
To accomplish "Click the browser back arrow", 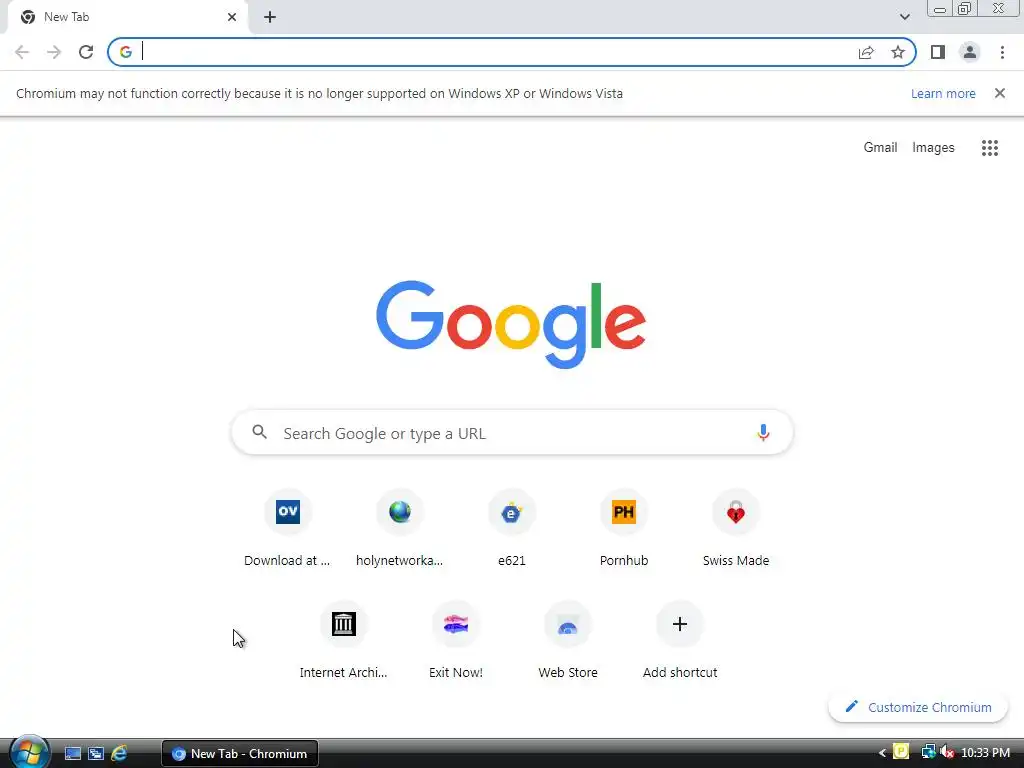I will [22, 52].
